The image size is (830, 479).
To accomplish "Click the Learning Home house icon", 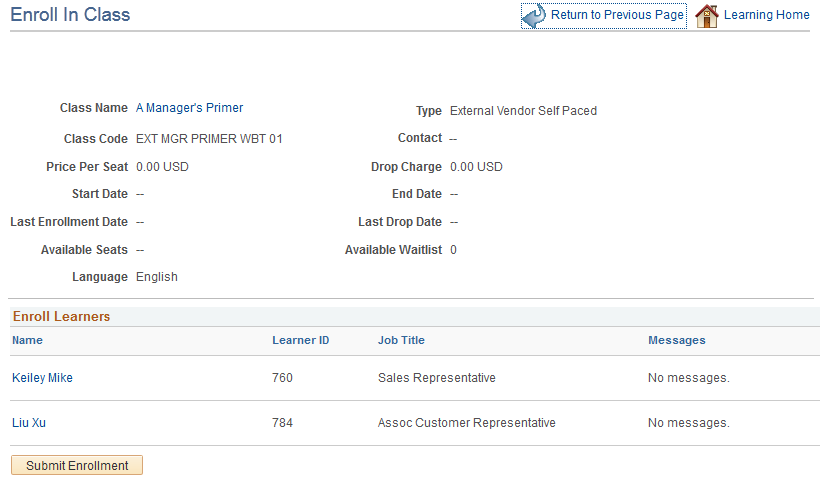I will [707, 15].
